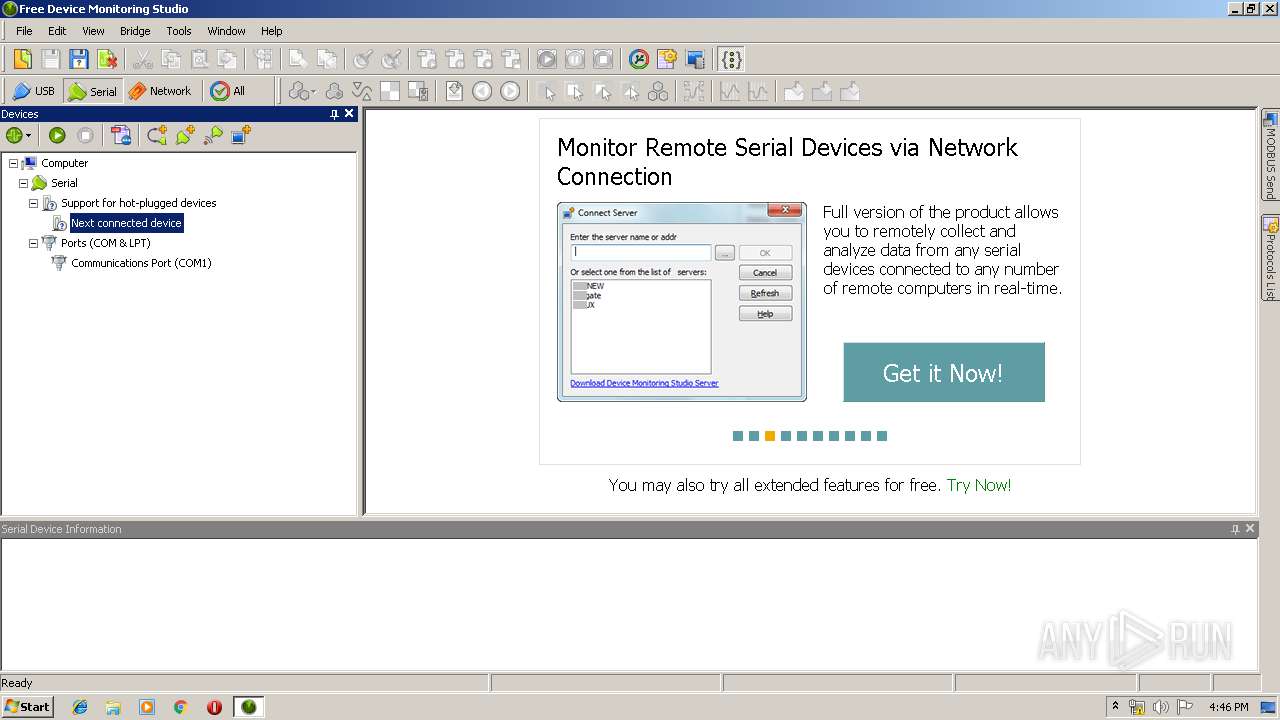This screenshot has width=1280, height=720.
Task: Click the back arrow circle icon
Action: [482, 91]
